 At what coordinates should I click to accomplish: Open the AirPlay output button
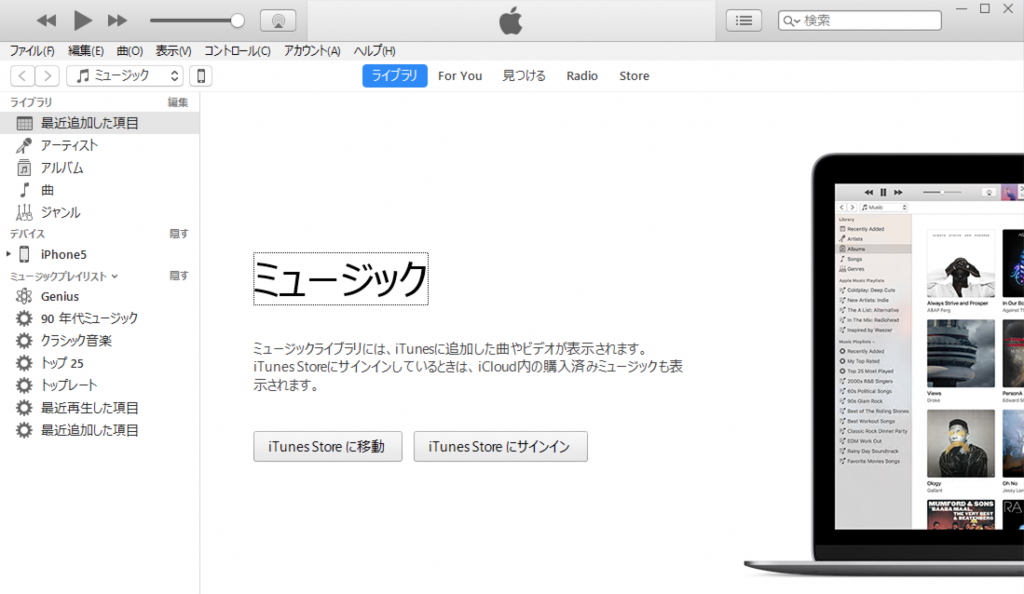[278, 21]
